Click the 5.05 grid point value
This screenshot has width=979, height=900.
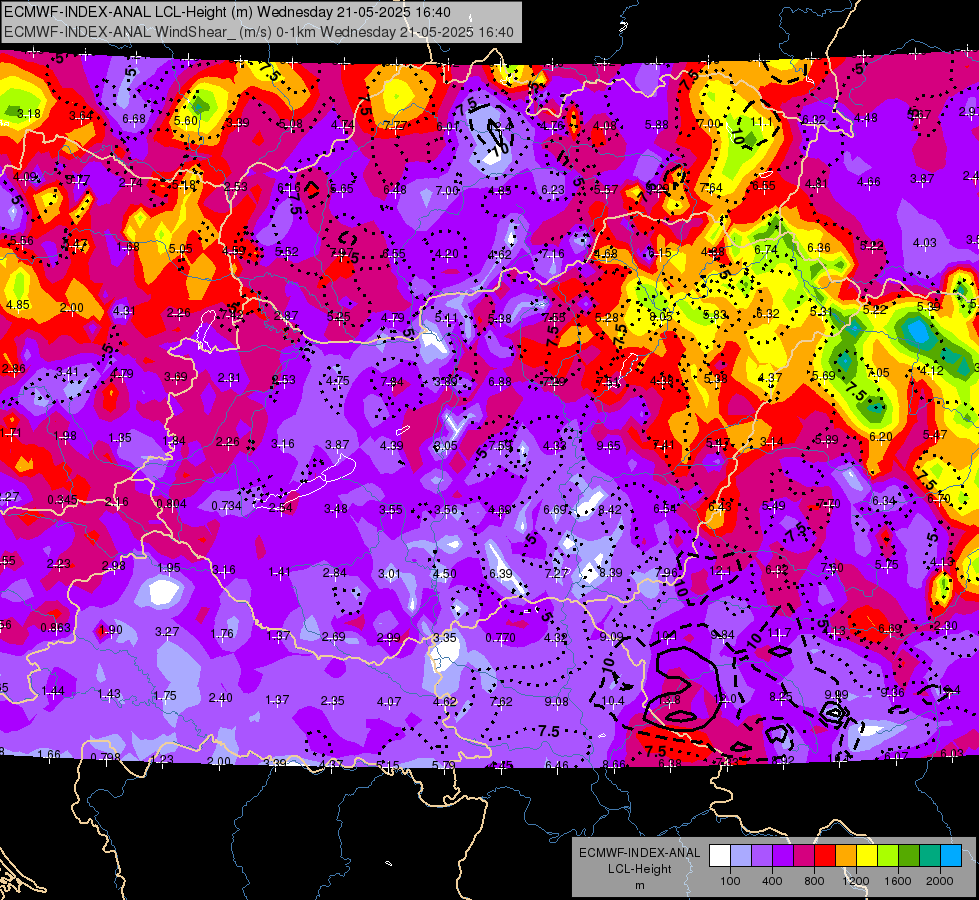coord(180,249)
